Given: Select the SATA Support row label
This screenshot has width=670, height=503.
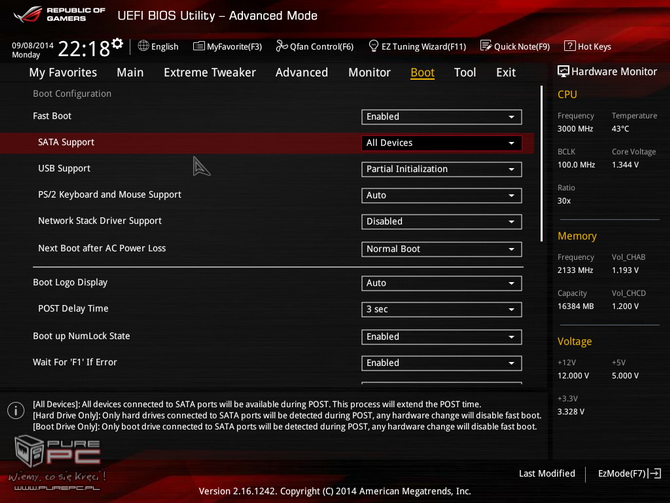Looking at the screenshot, I should tap(66, 142).
